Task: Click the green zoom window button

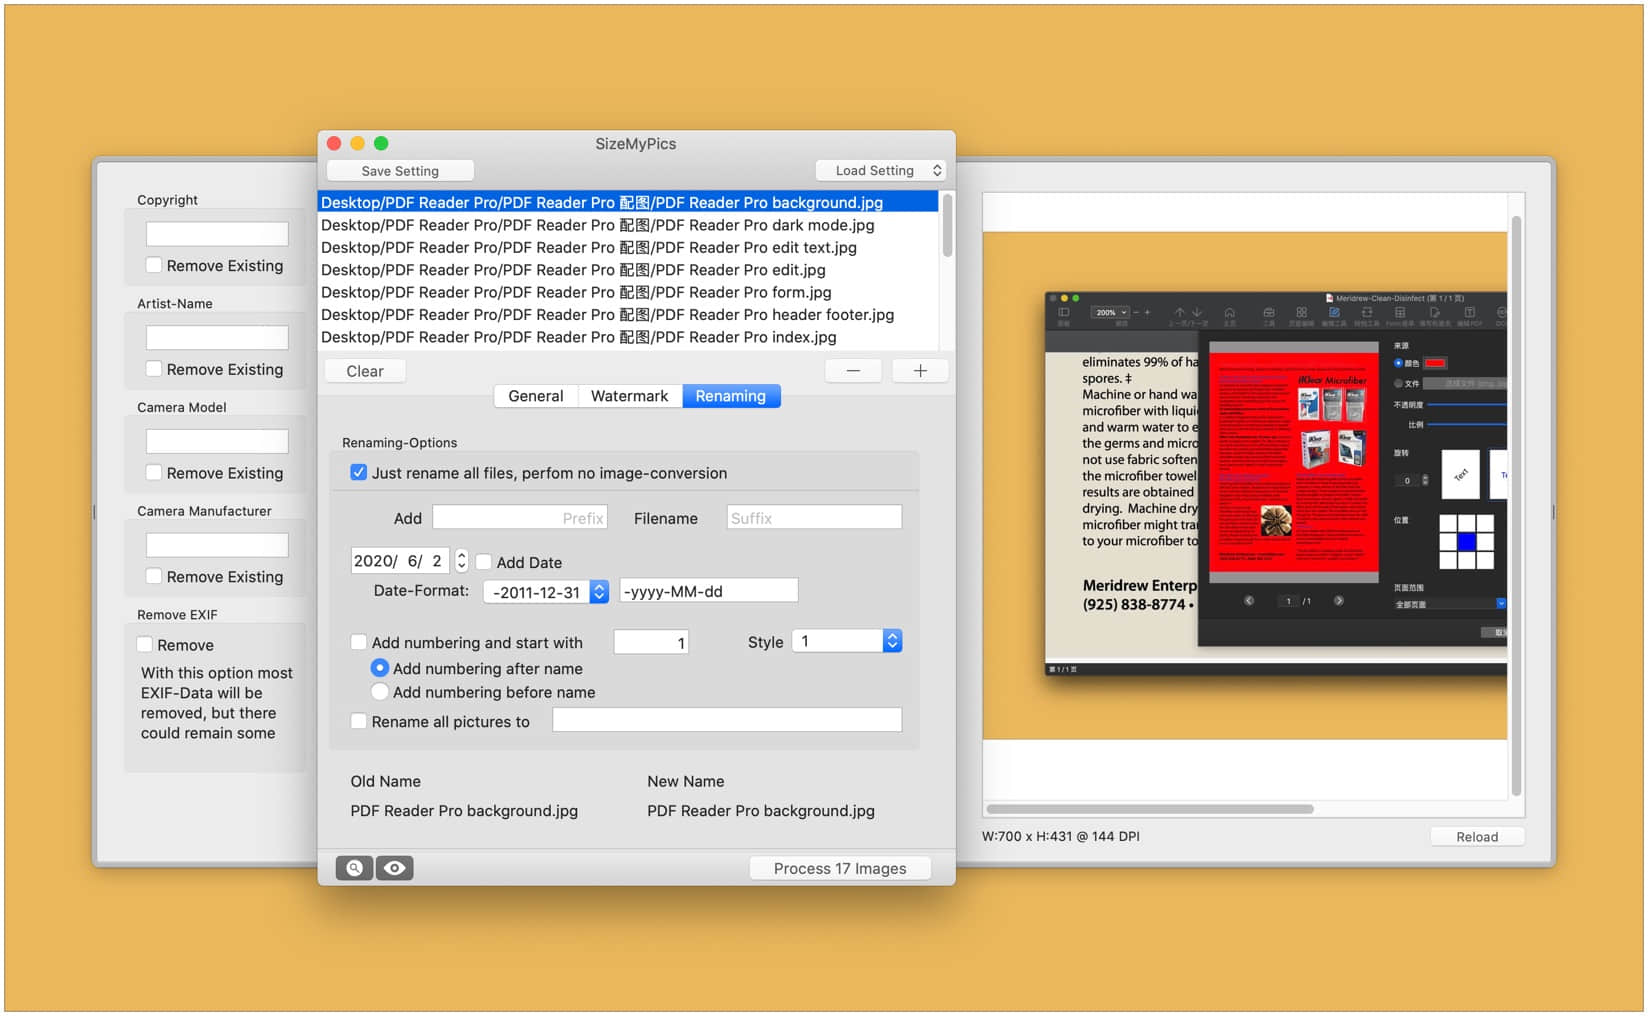Action: 381,144
